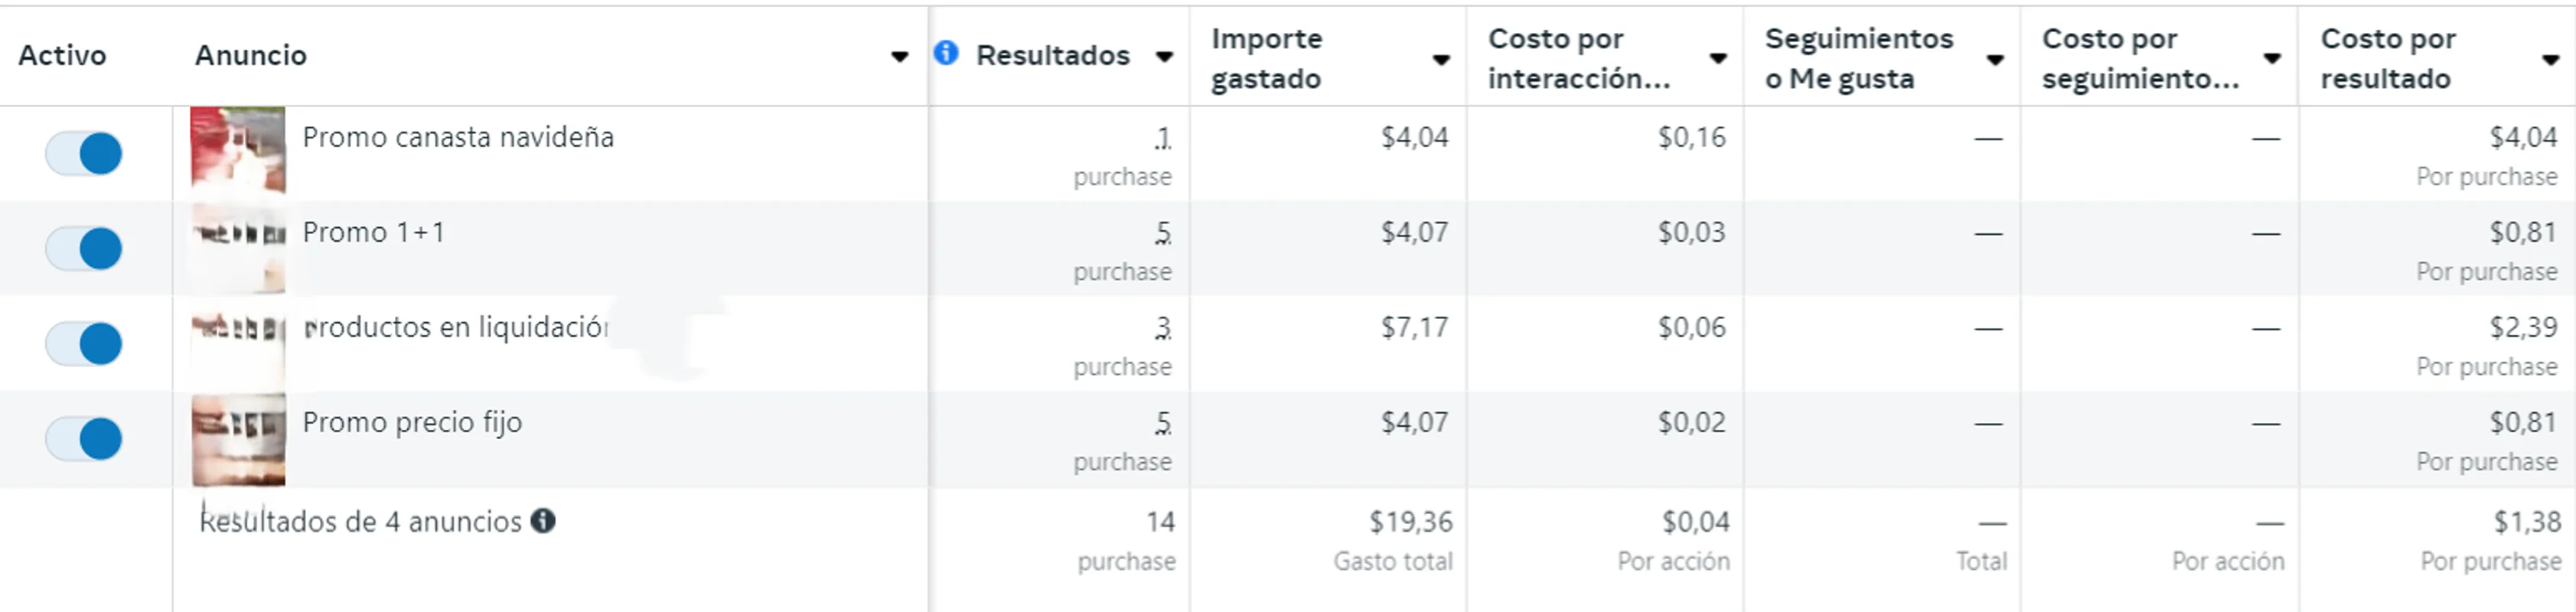
Task: Switch off the Promo precio fijo ad
Action: coord(83,438)
